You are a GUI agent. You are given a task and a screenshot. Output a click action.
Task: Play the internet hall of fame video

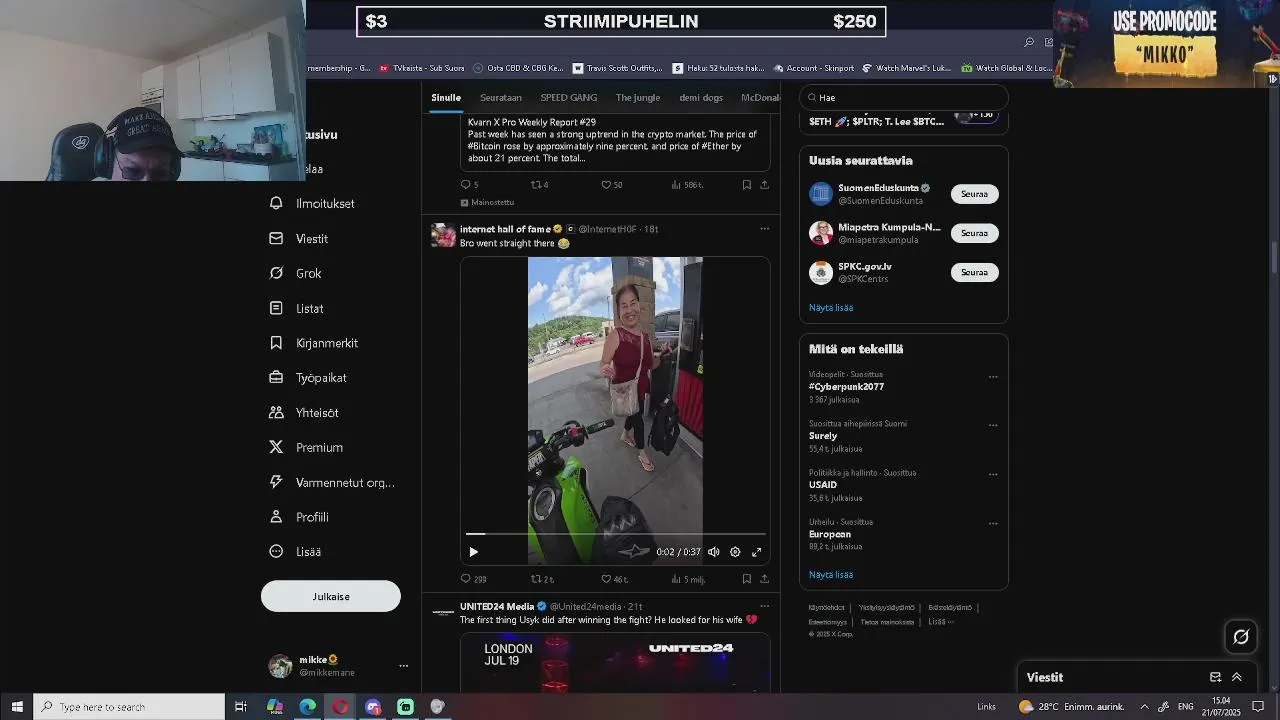tap(473, 552)
